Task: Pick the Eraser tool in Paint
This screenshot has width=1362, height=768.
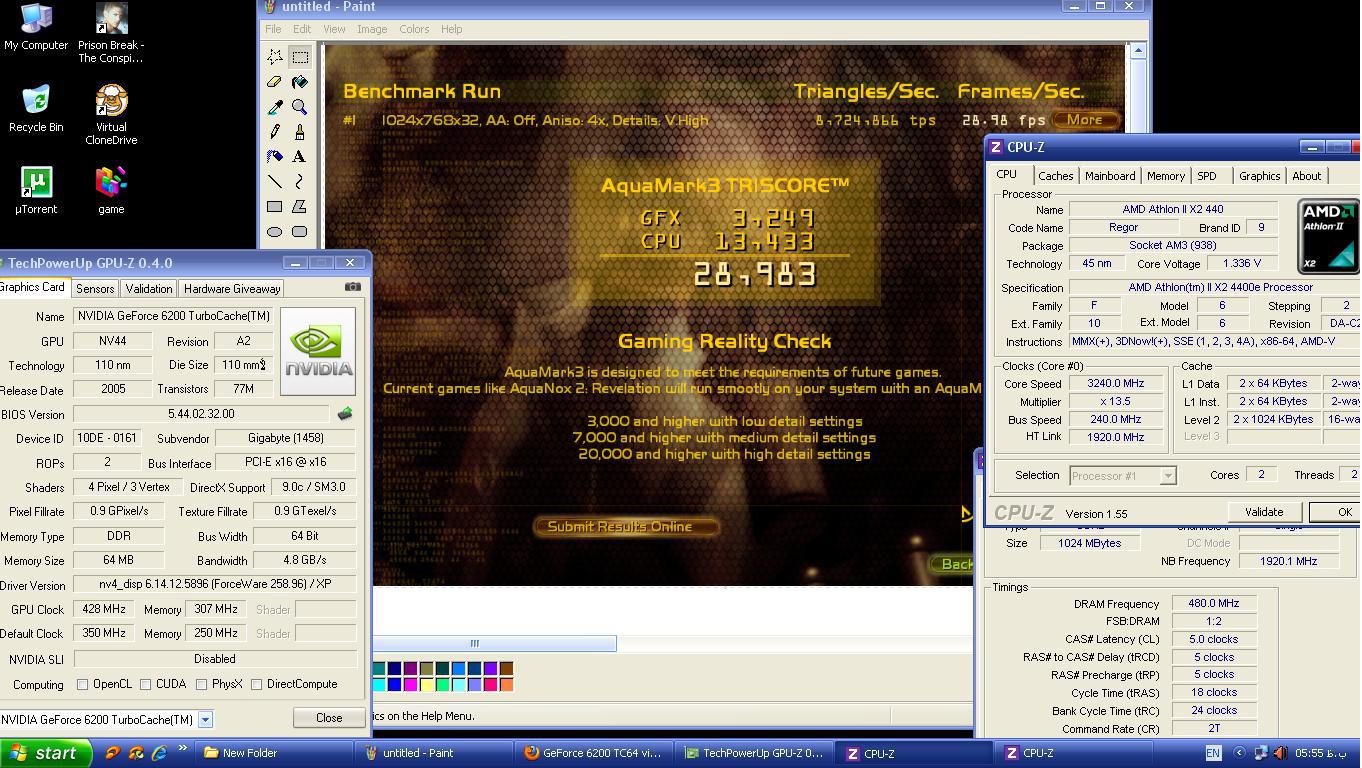Action: [275, 82]
